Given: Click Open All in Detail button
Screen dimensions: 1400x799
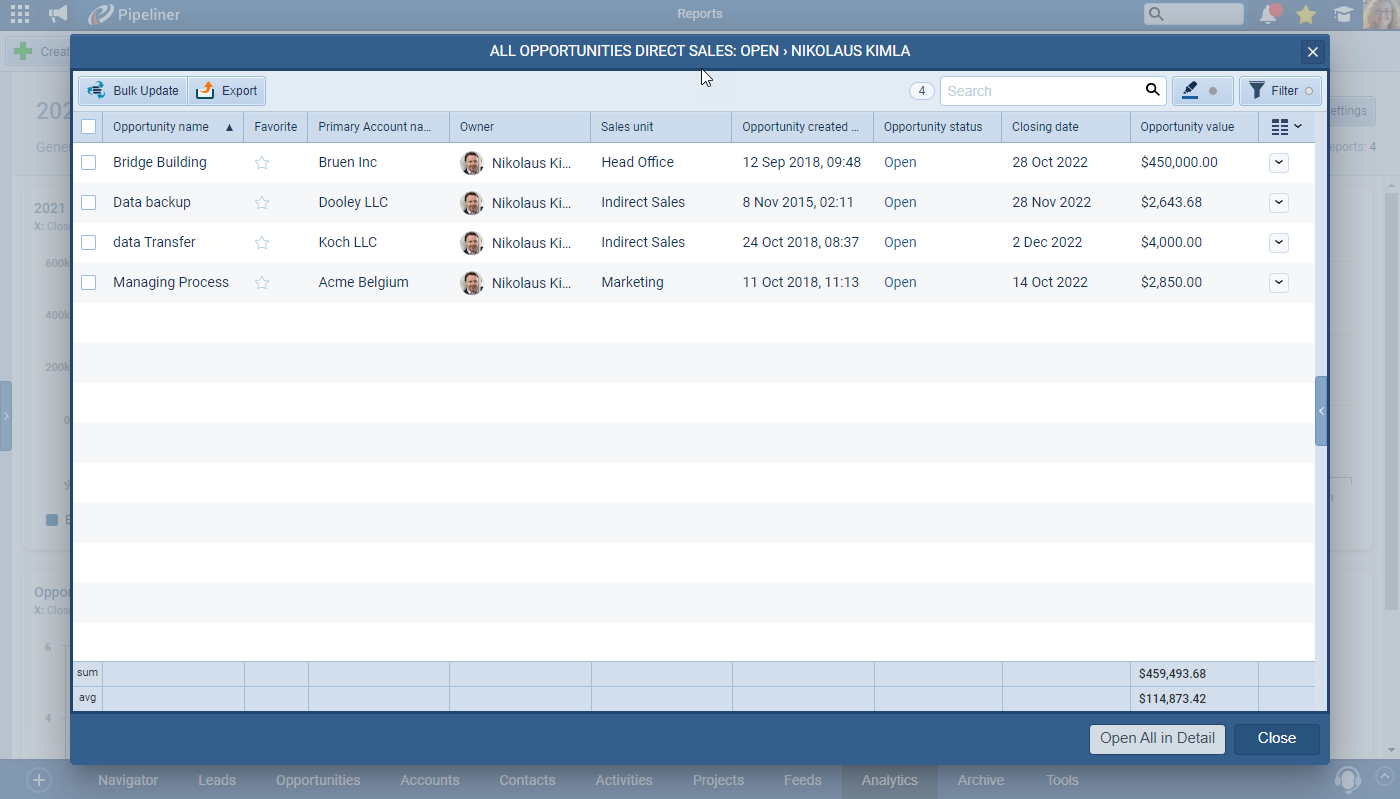Looking at the screenshot, I should coord(1157,739).
